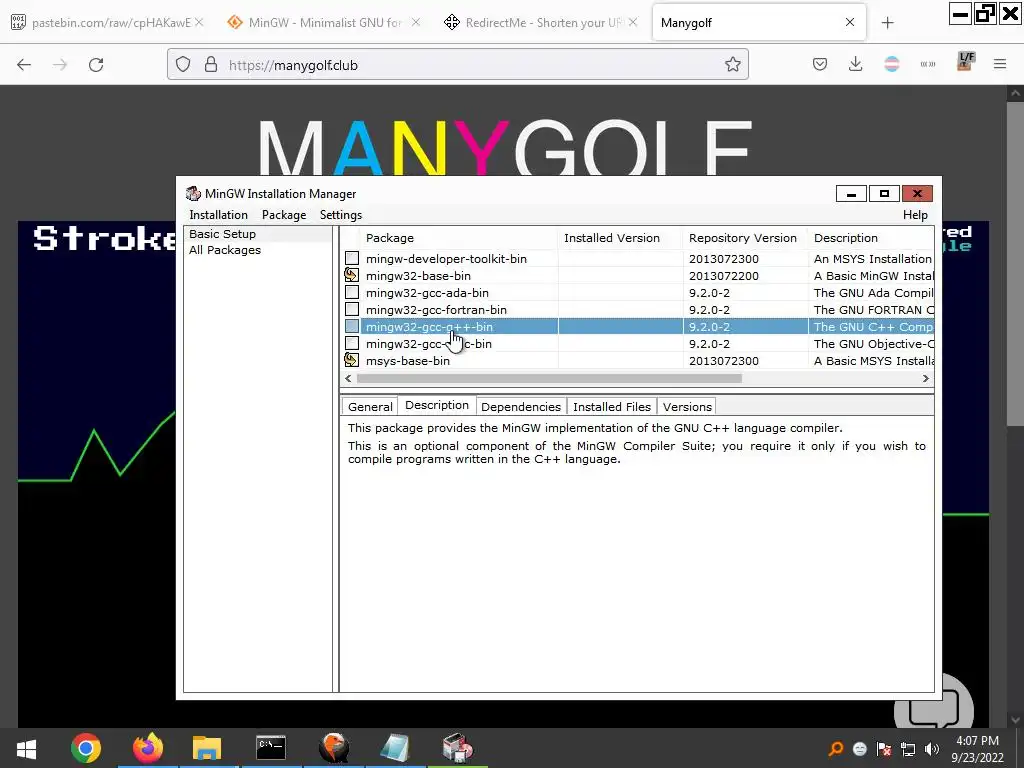Close the MinGW browser tab
Screen dimensions: 1024x768
415,22
